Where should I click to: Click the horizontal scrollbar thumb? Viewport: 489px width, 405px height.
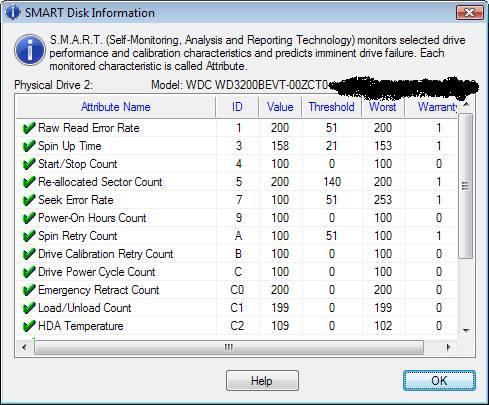229,348
